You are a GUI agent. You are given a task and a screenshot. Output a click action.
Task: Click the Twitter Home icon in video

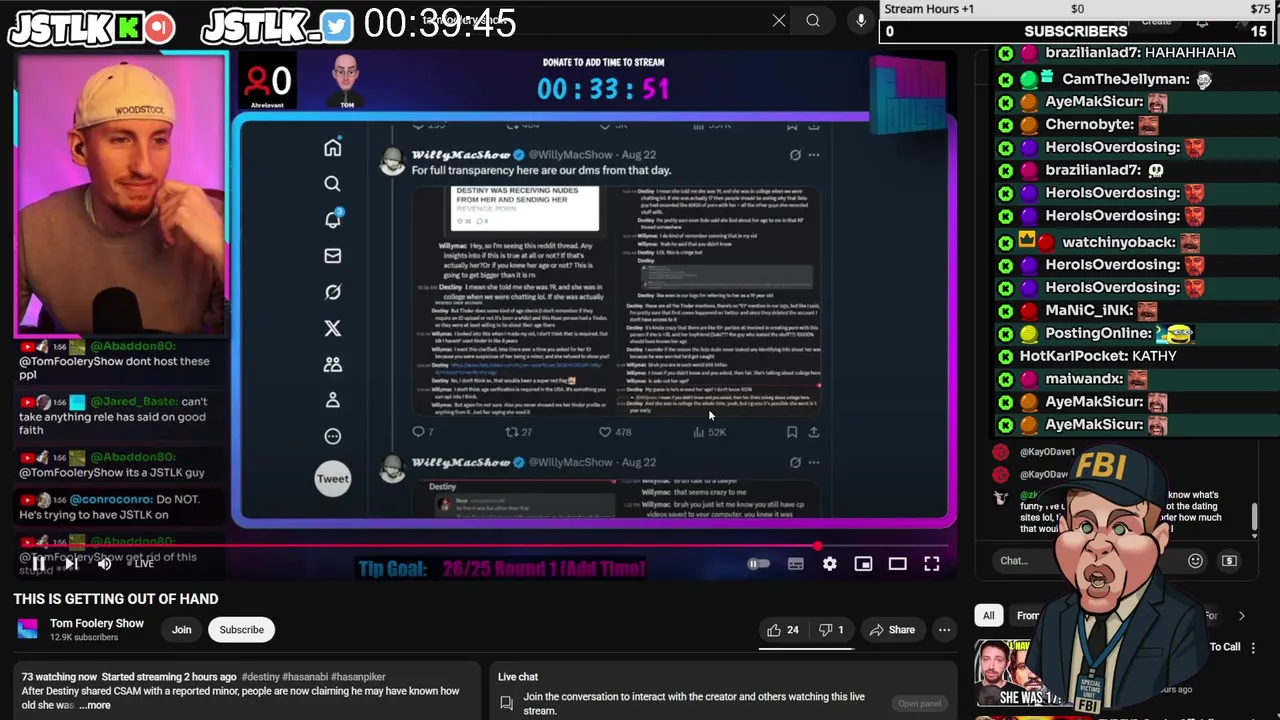(x=333, y=148)
